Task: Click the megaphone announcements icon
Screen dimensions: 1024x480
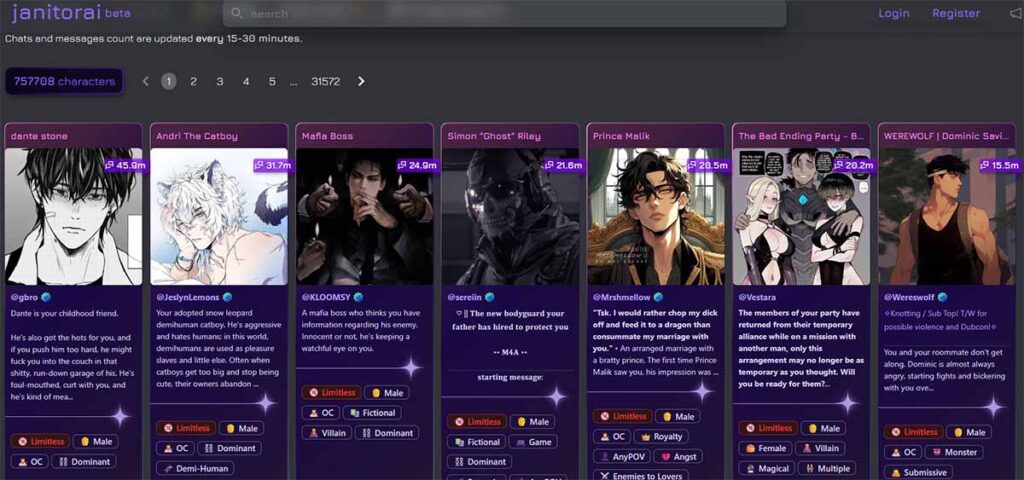Action: (x=1015, y=13)
